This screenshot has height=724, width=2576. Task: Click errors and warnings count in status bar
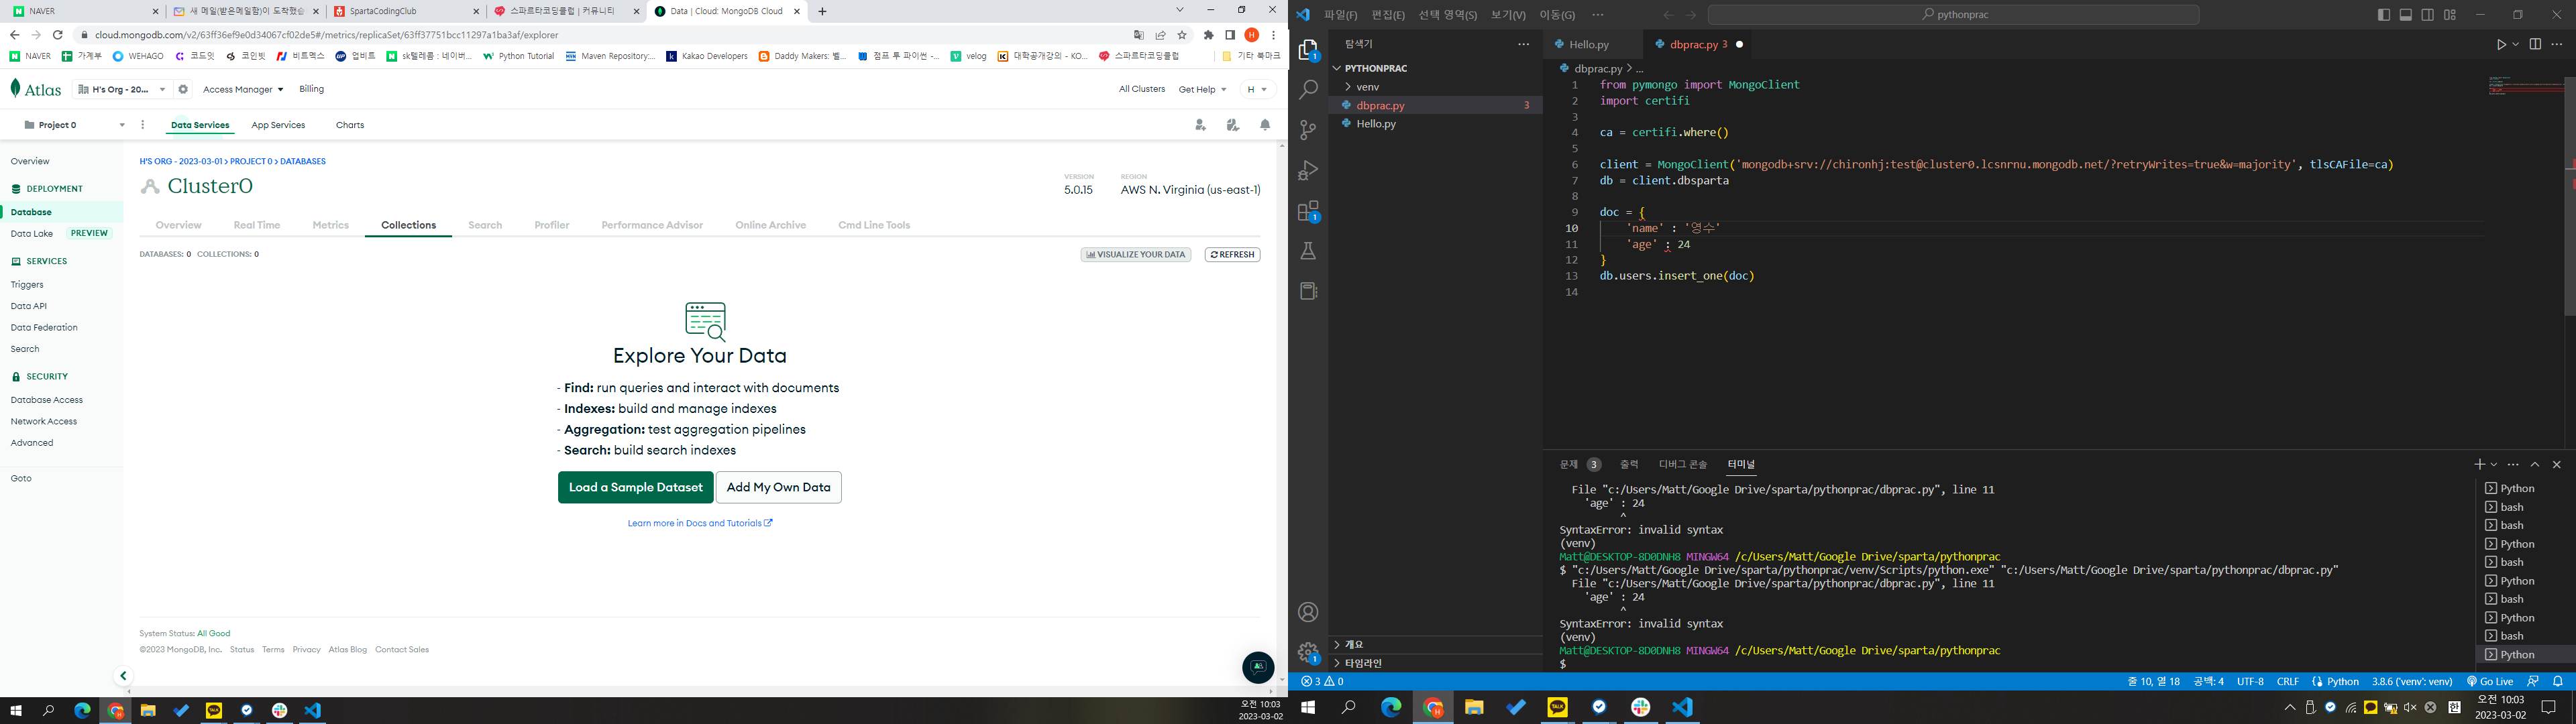click(1322, 681)
